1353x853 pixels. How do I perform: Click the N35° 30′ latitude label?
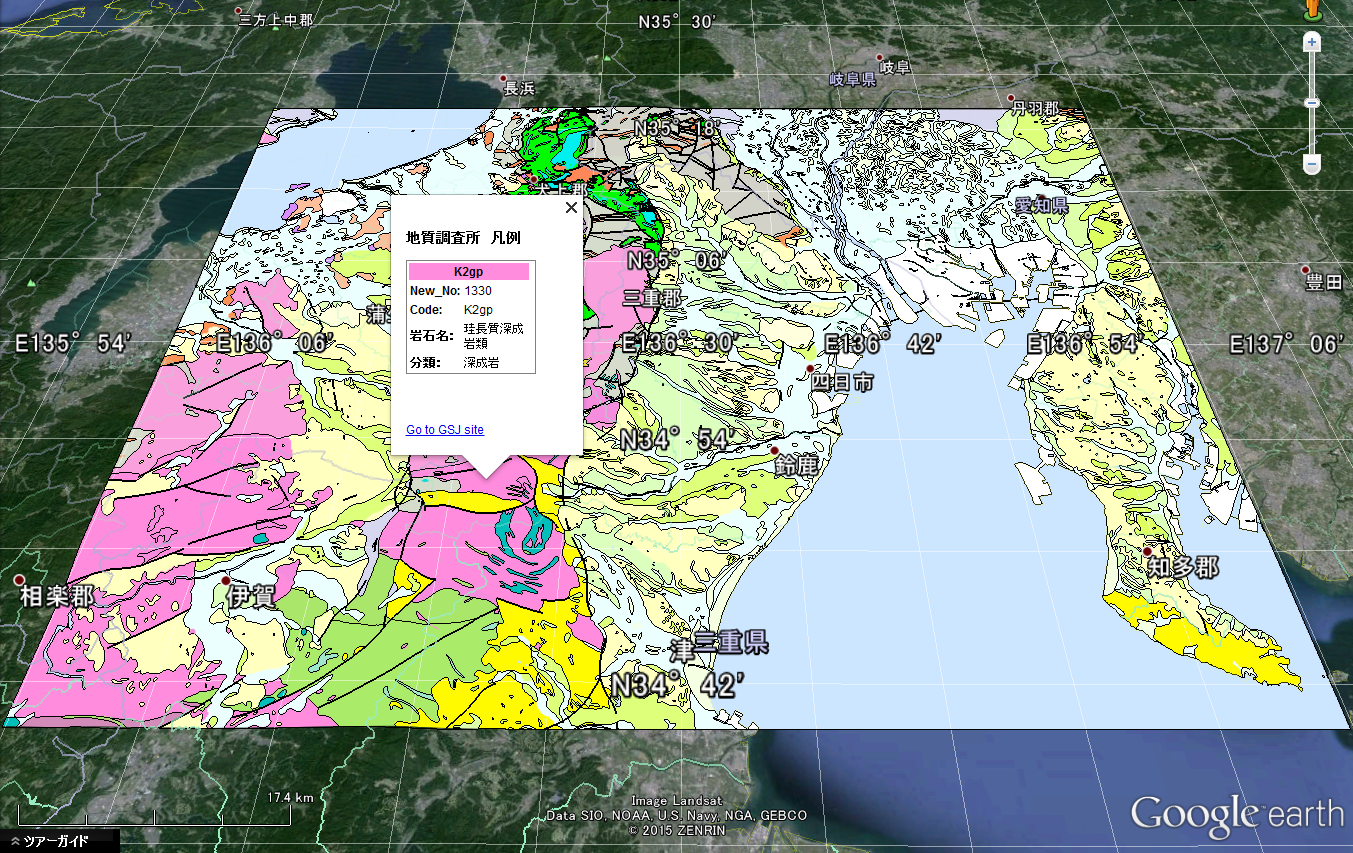(679, 22)
